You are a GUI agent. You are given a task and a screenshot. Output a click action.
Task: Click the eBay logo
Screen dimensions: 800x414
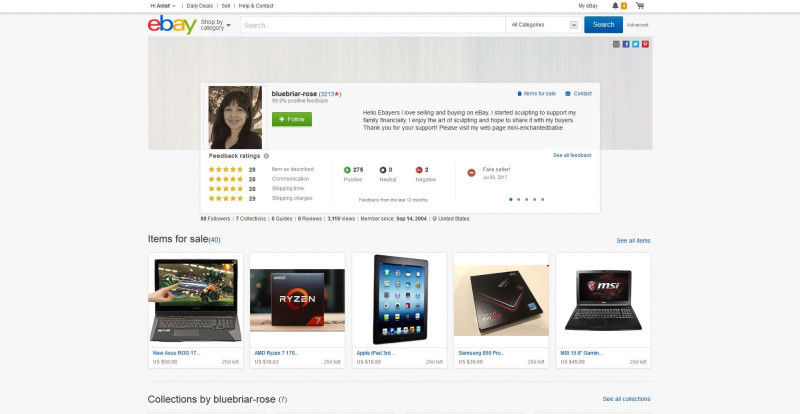(x=172, y=25)
